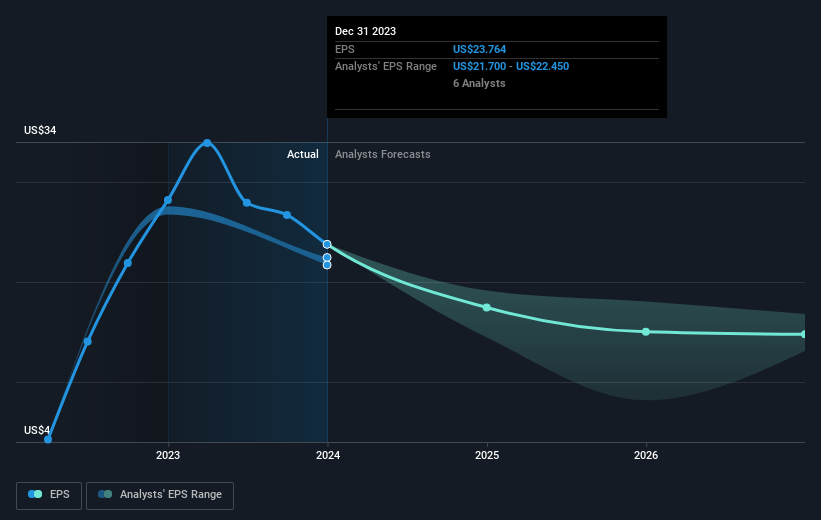821x520 pixels.
Task: Click the US$34 y-axis label
Action: [40, 130]
